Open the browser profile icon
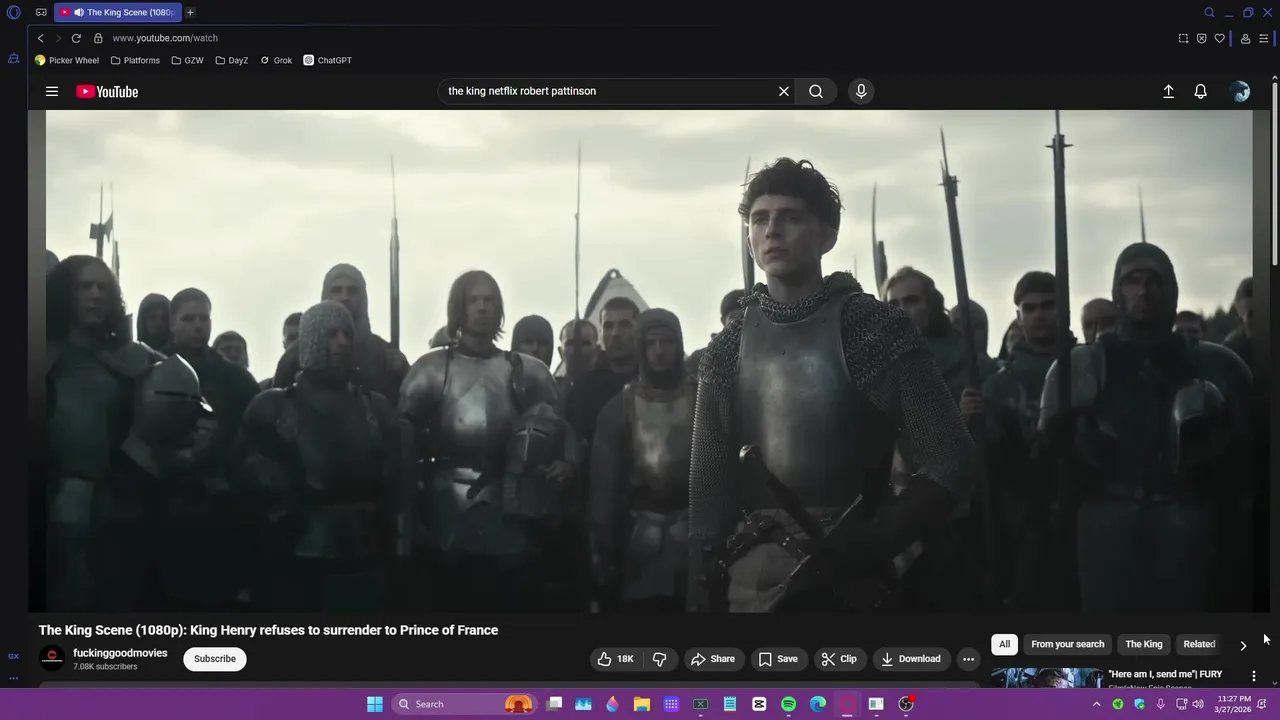Viewport: 1280px width, 720px height. pyautogui.click(x=1245, y=38)
